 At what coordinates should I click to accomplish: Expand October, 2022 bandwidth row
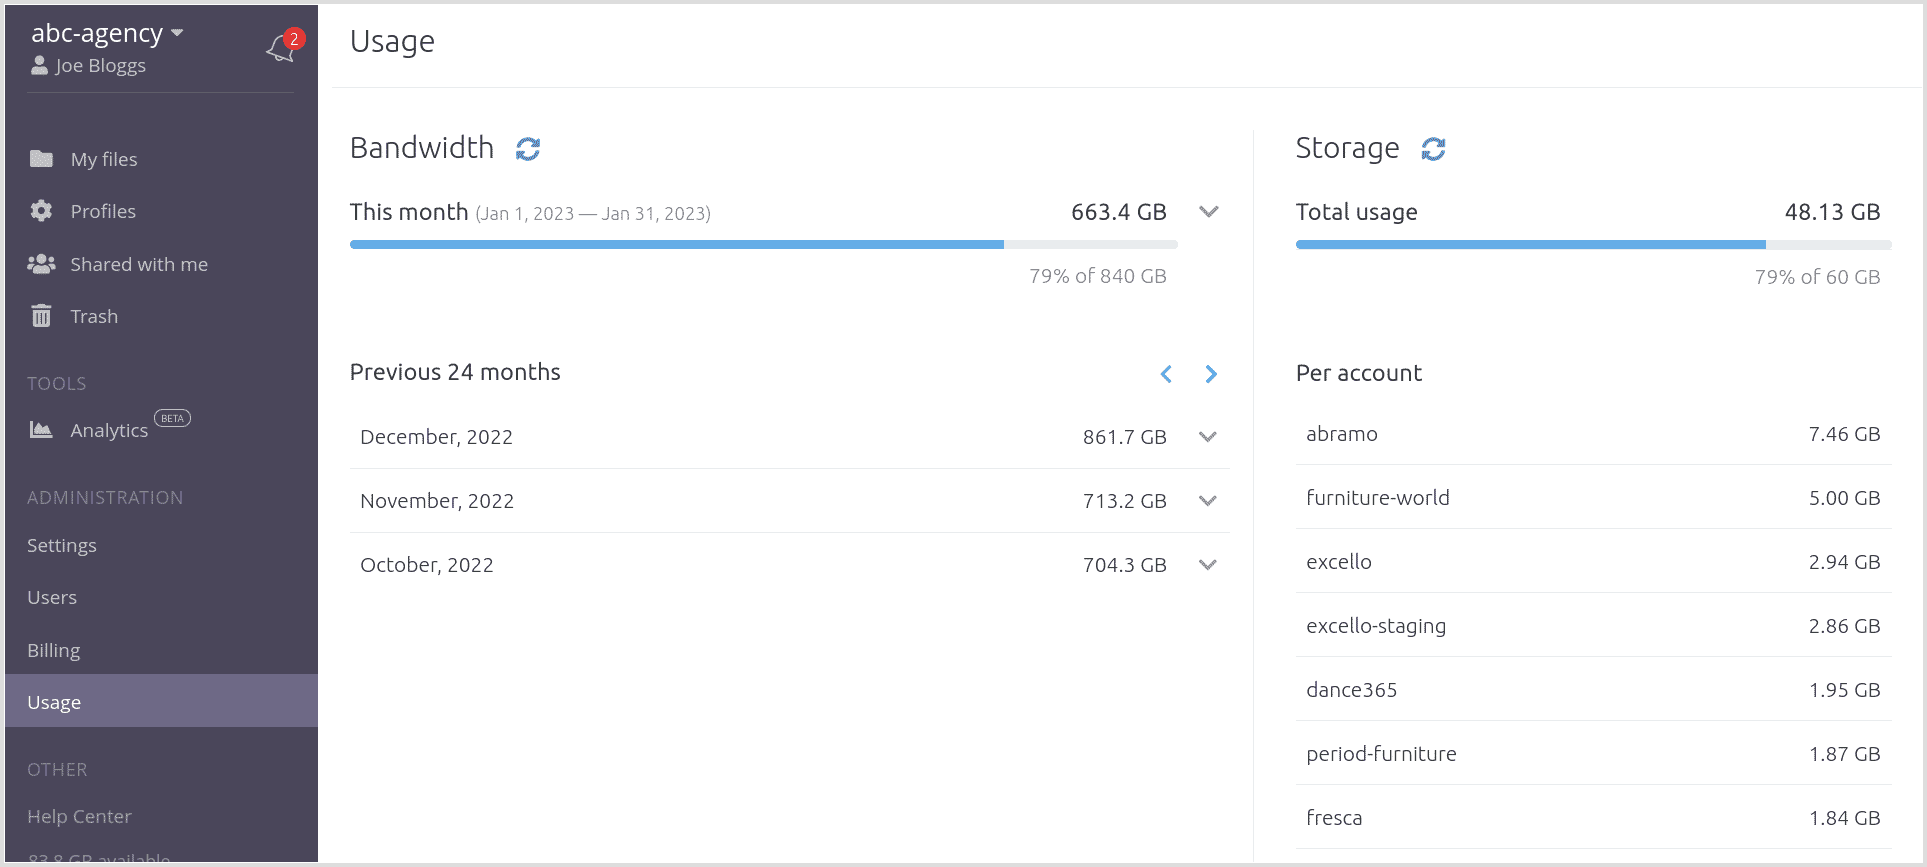coord(1208,565)
